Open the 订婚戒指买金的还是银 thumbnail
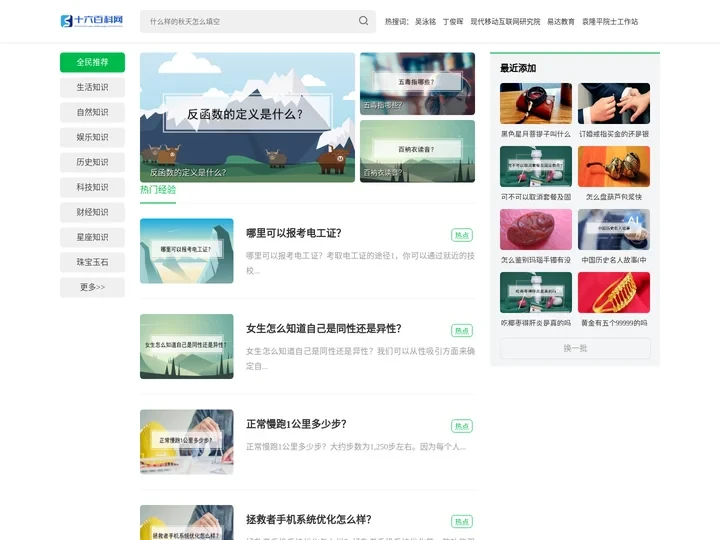The image size is (720, 540). [614, 103]
